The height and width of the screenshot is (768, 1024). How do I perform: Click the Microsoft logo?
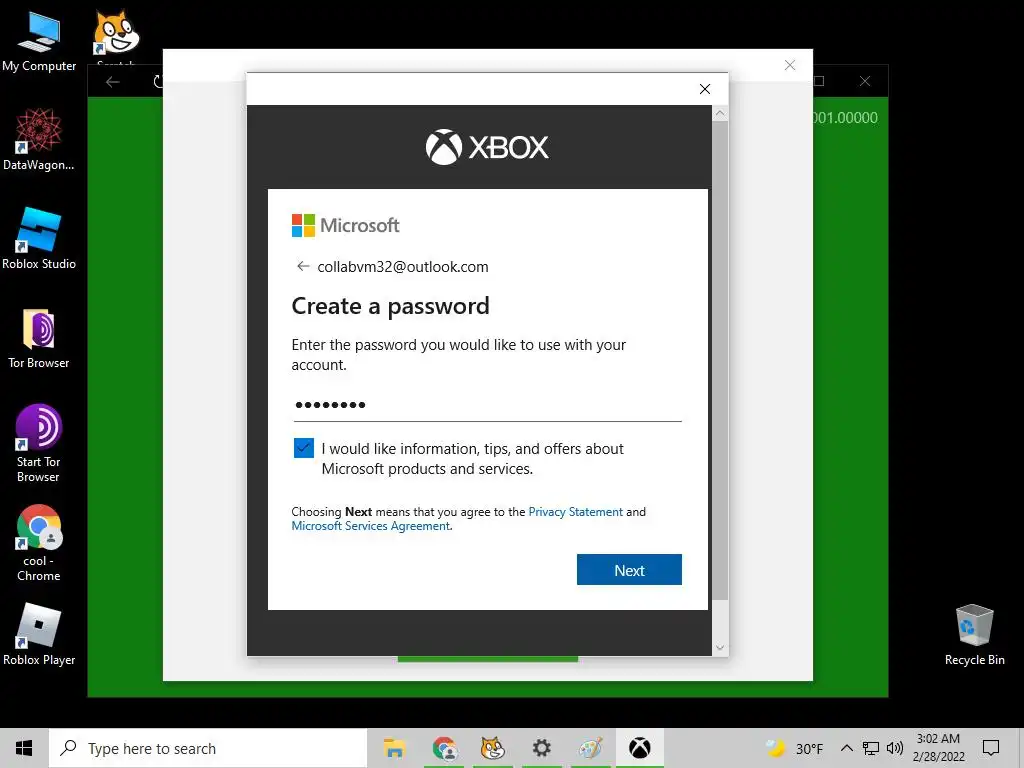(x=345, y=225)
